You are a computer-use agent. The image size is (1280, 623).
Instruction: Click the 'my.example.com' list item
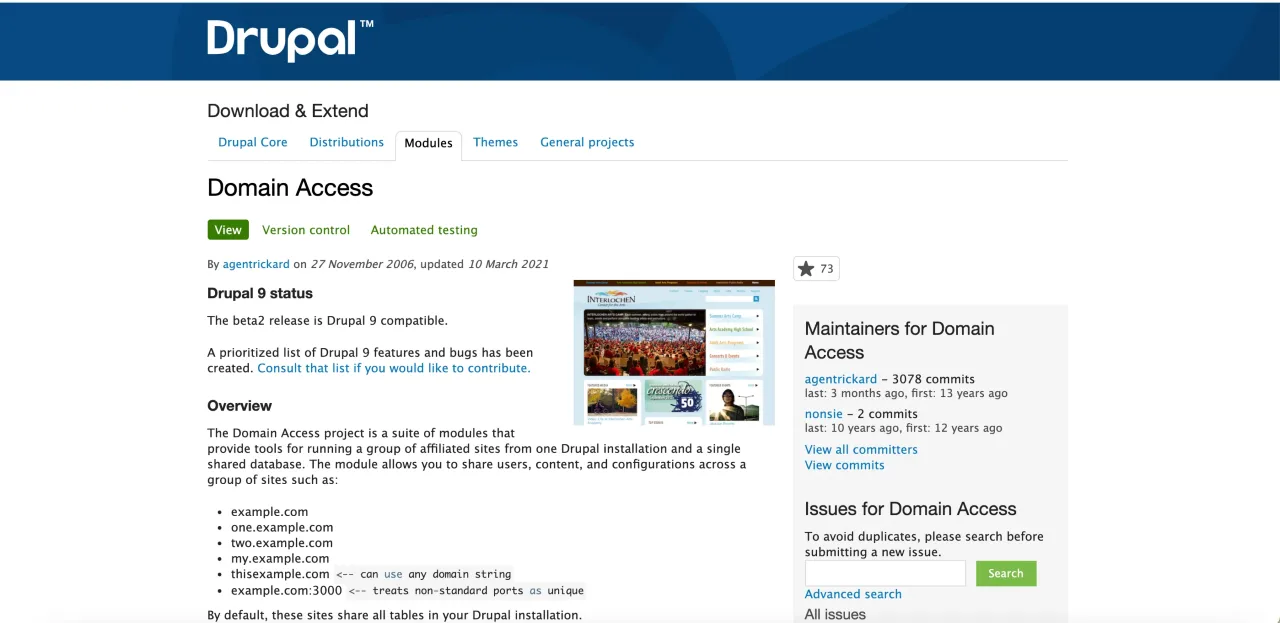click(x=280, y=558)
